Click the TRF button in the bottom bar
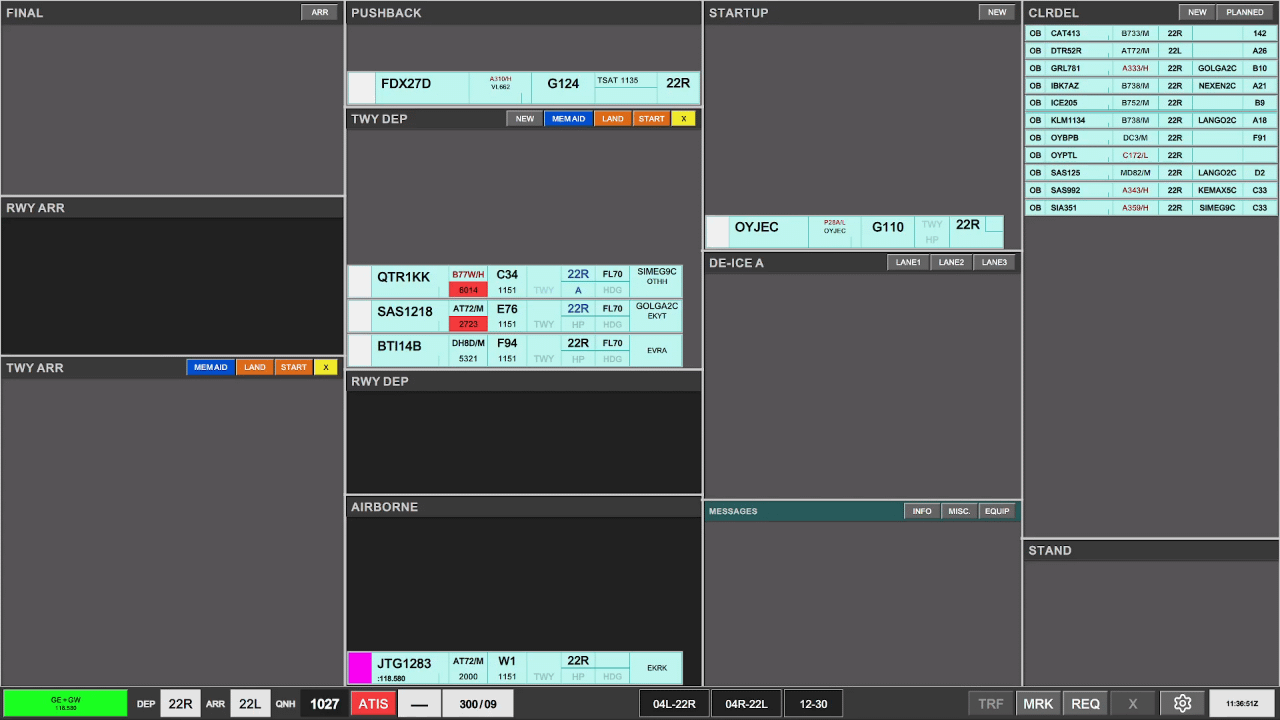Viewport: 1280px width, 720px height. coord(991,703)
